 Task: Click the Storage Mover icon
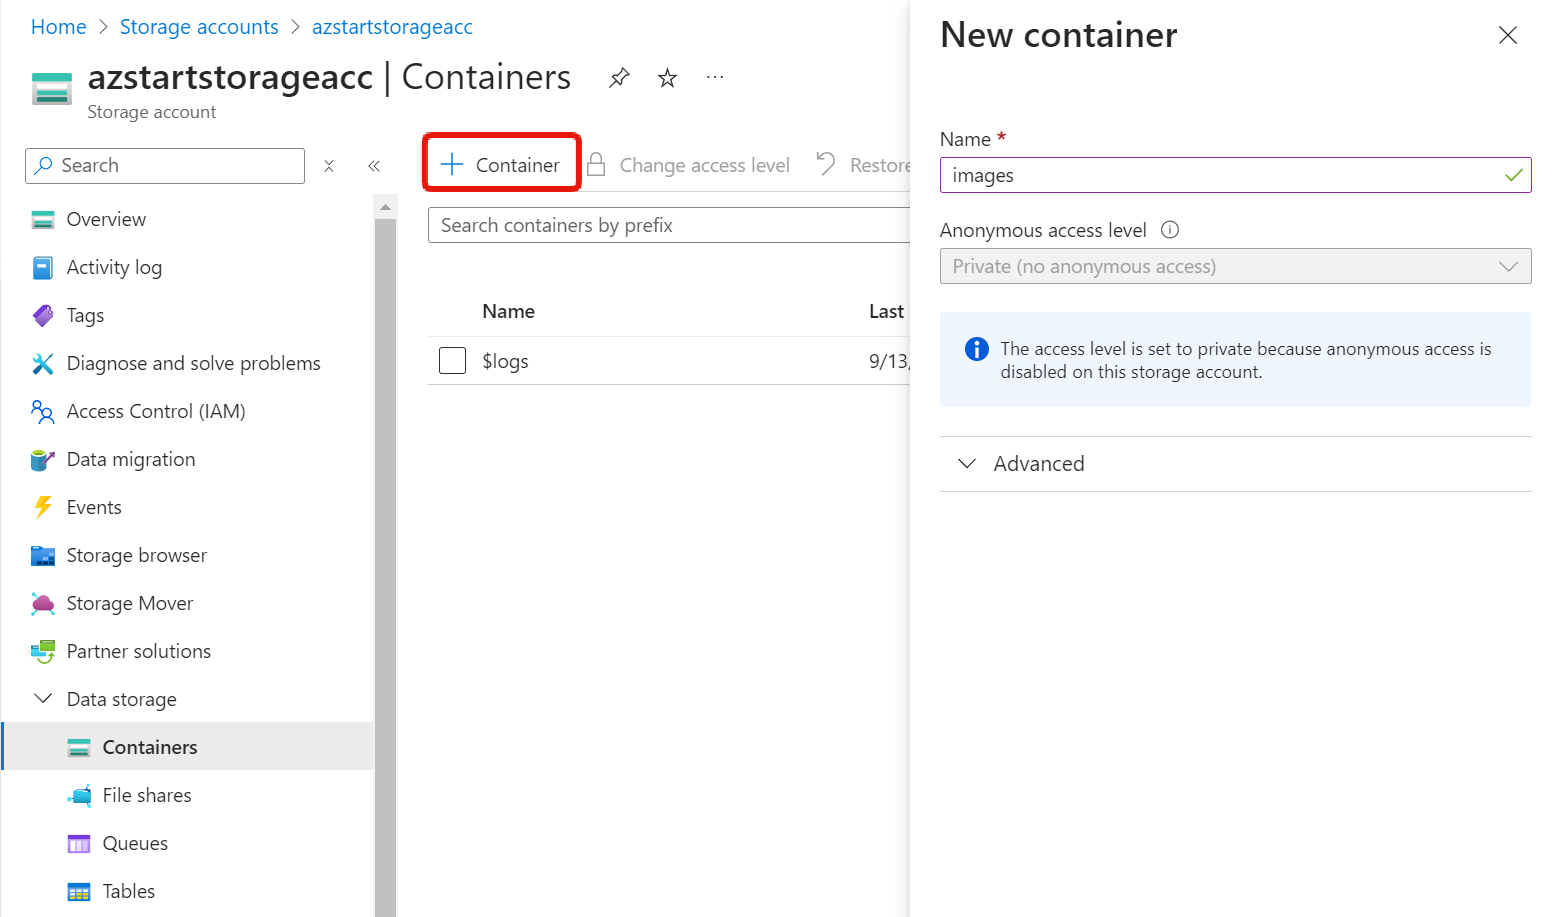(x=43, y=604)
